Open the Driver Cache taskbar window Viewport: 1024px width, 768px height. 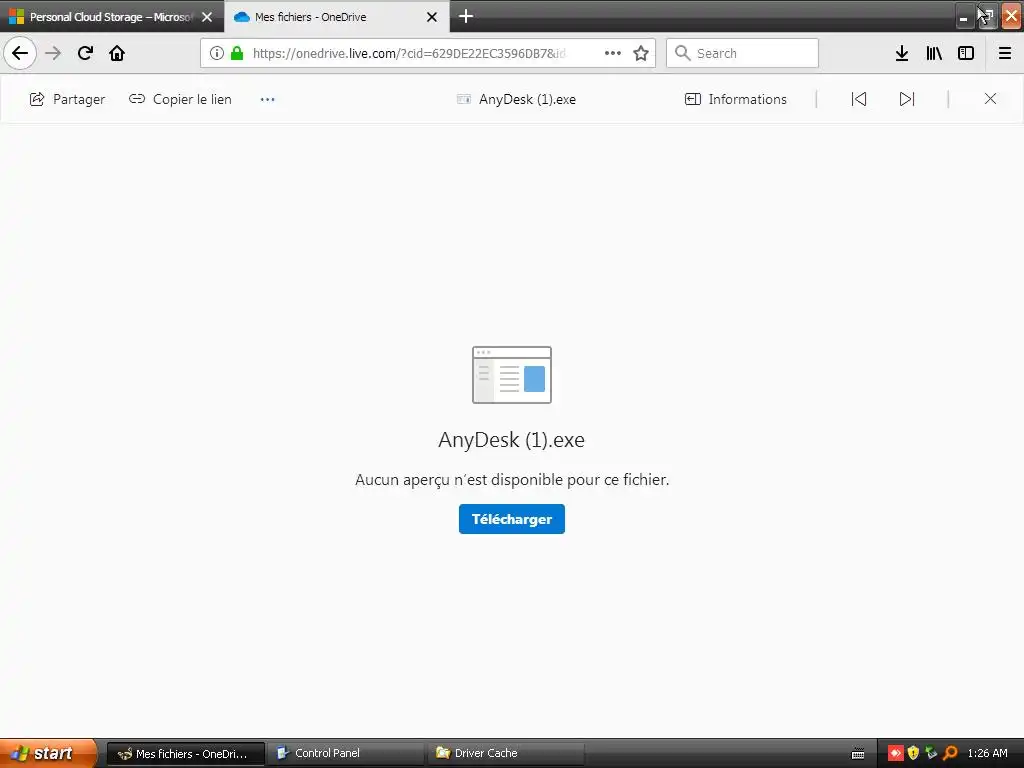pyautogui.click(x=505, y=754)
